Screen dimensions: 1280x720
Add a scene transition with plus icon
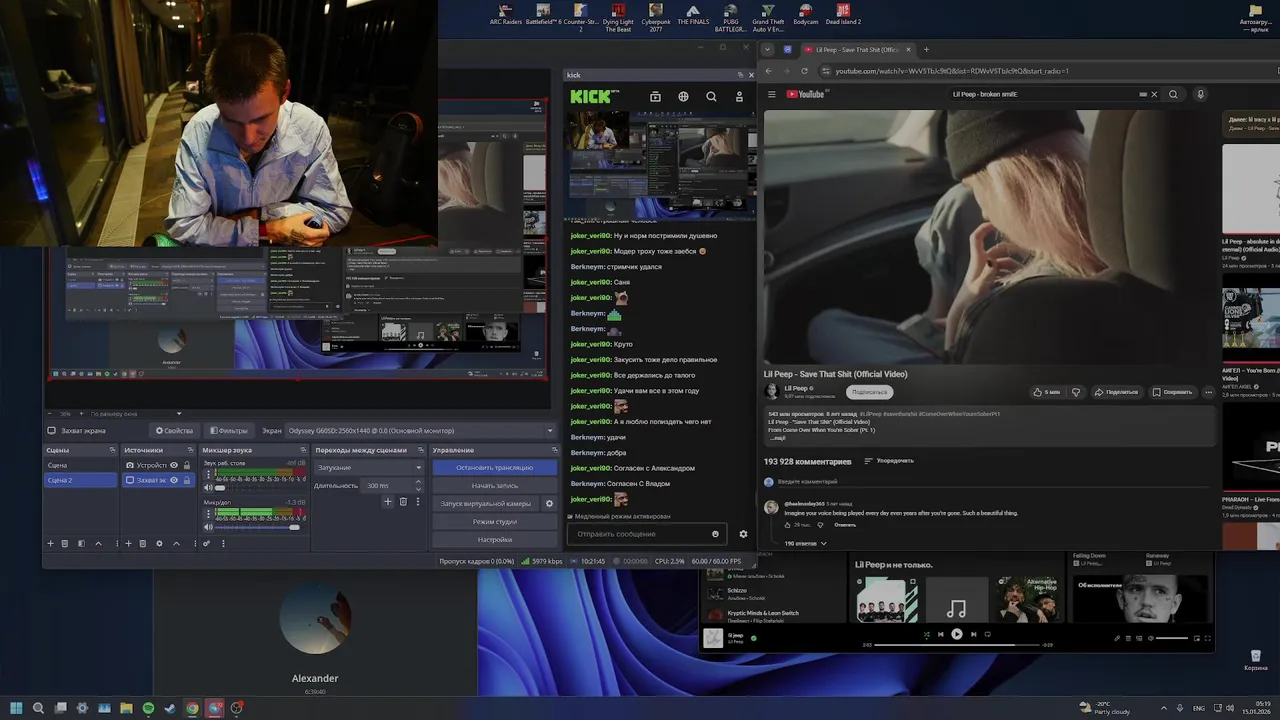388,502
